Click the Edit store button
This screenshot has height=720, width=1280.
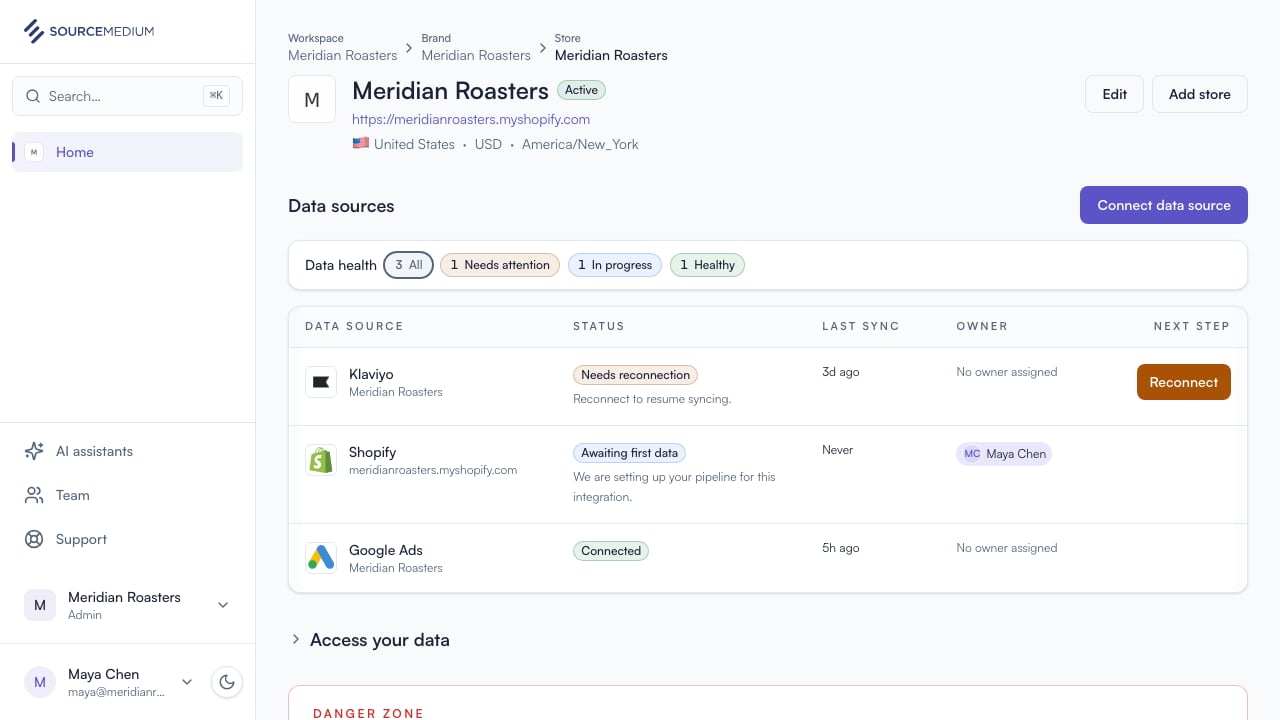pos(1114,94)
